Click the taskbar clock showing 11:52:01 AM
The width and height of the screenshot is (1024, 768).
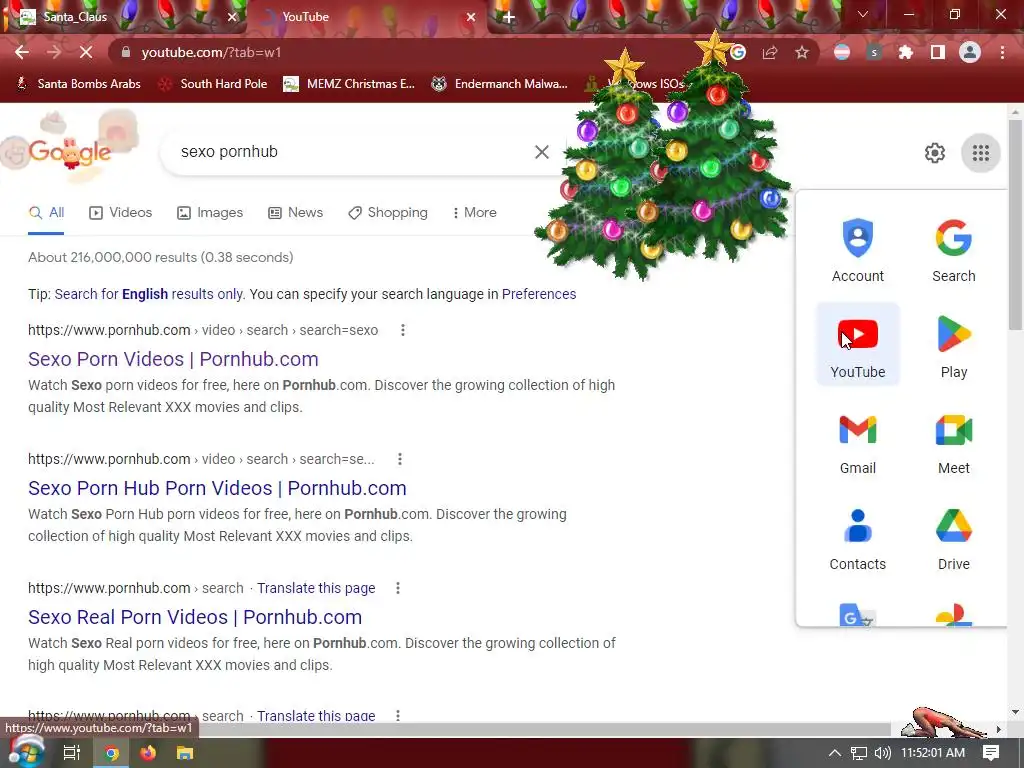933,753
